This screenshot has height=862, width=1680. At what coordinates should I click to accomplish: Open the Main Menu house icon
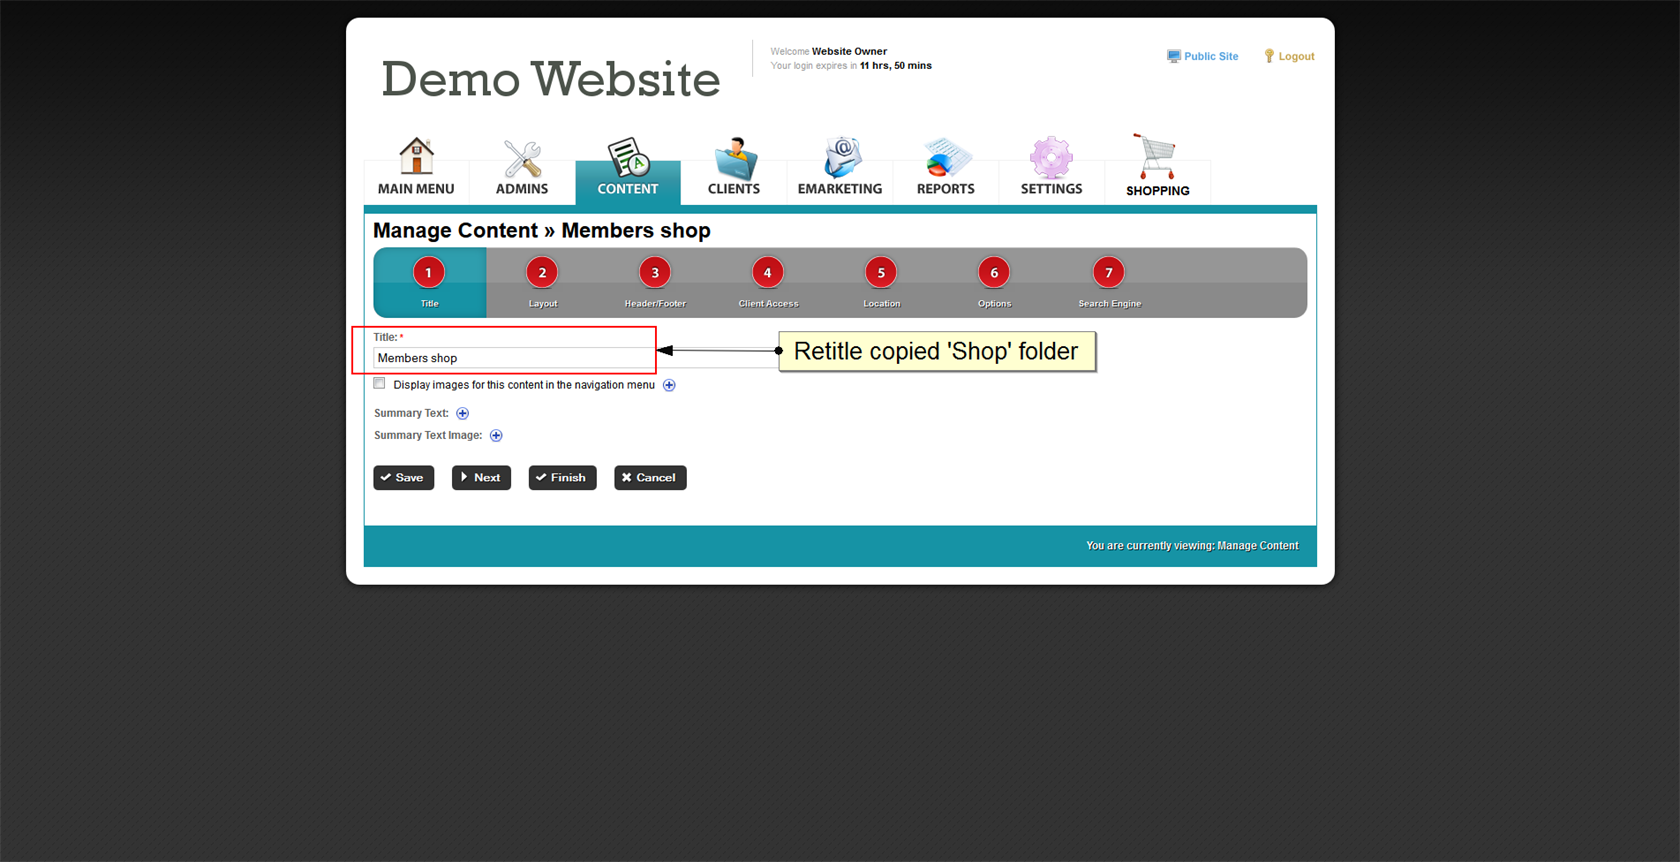pyautogui.click(x=416, y=158)
